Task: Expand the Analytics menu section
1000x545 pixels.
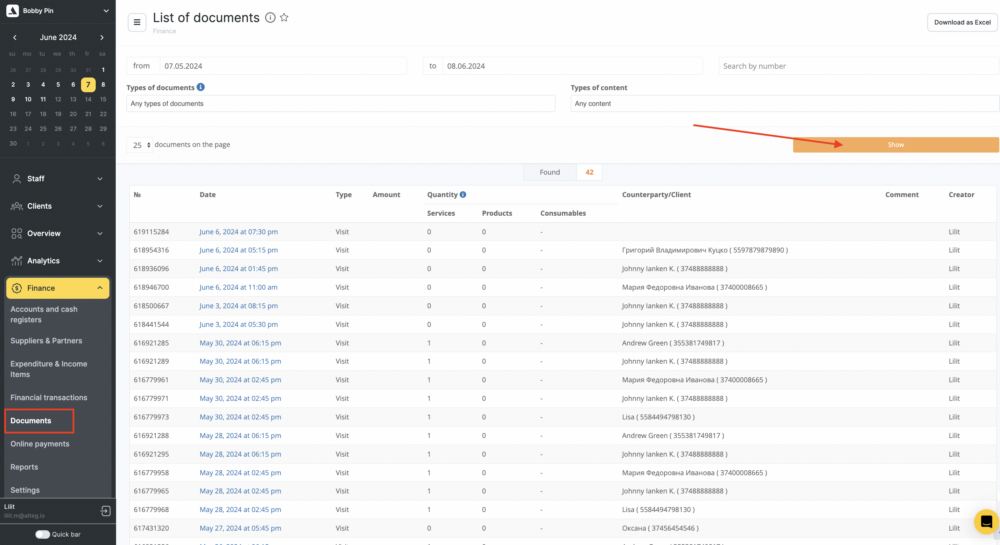Action: [x=99, y=261]
